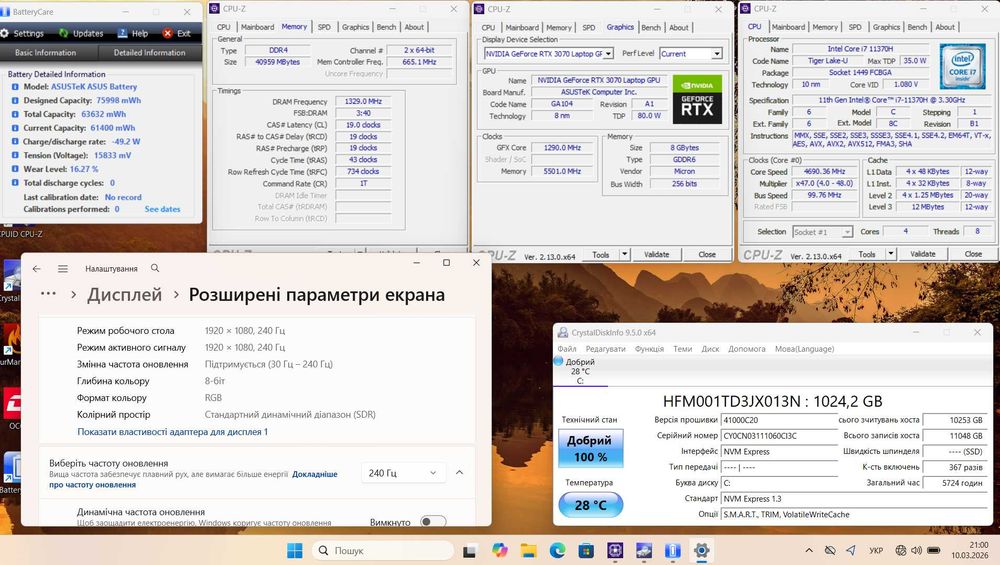Click the Intel Core i7 logo in CPU-Z
This screenshot has height=565, width=1000.
962,67
